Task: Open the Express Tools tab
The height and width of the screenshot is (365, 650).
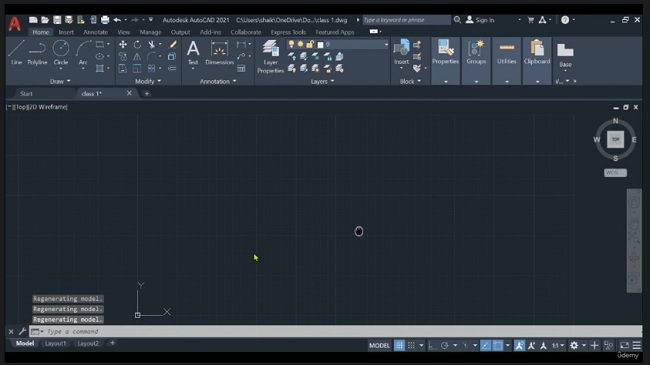Action: (x=288, y=32)
